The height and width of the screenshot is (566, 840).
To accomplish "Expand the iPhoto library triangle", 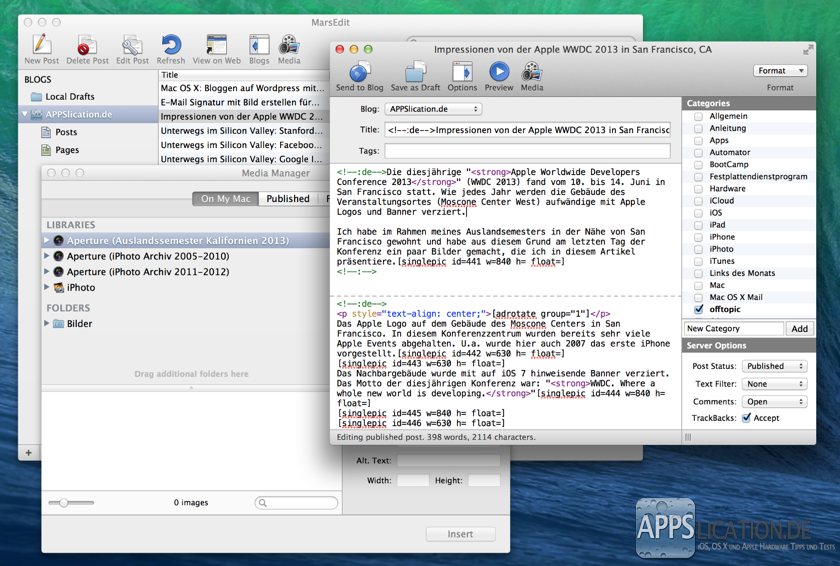I will [47, 288].
